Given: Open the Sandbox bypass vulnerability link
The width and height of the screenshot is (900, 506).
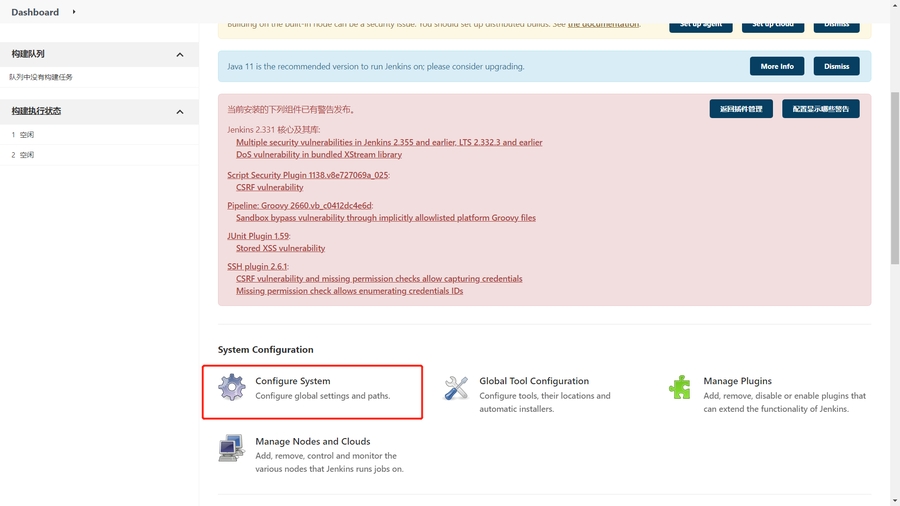Looking at the screenshot, I should [x=385, y=217].
